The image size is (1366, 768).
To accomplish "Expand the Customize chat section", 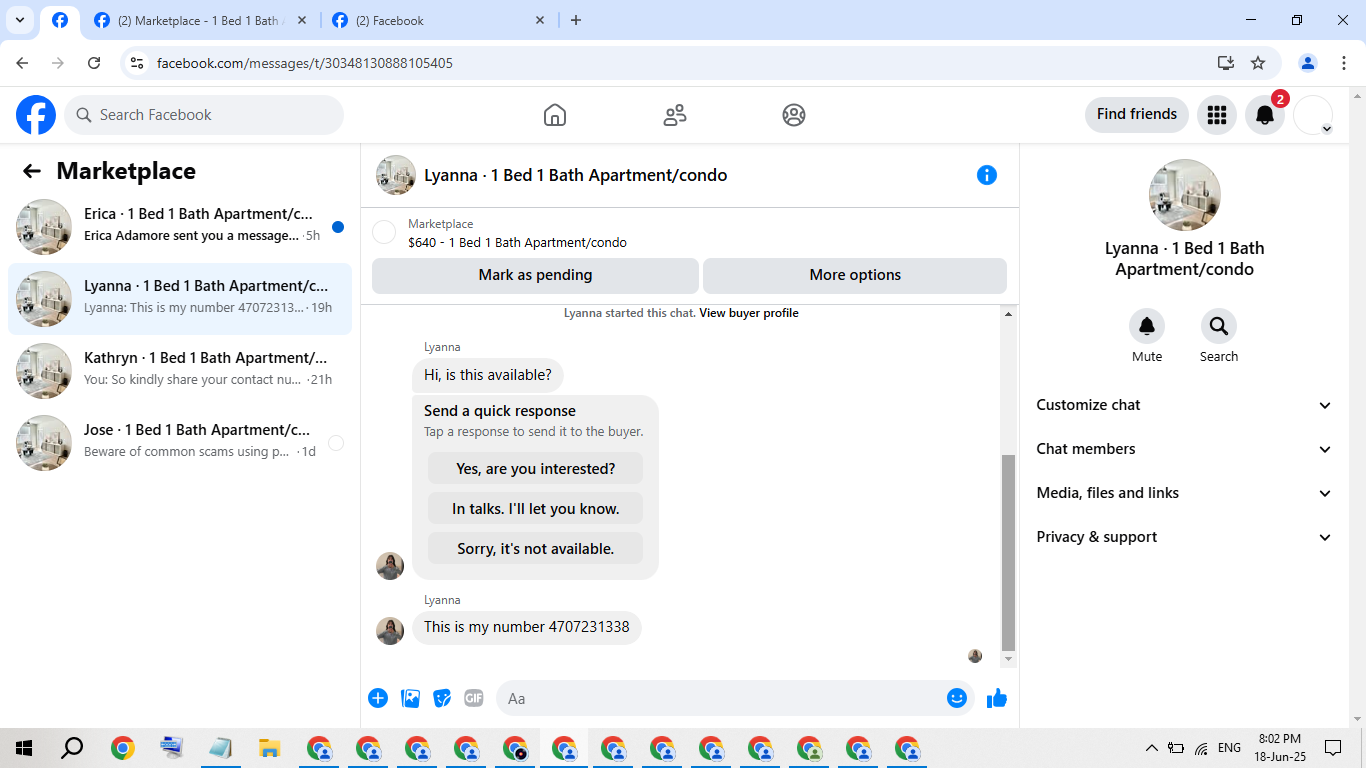I will coord(1184,405).
